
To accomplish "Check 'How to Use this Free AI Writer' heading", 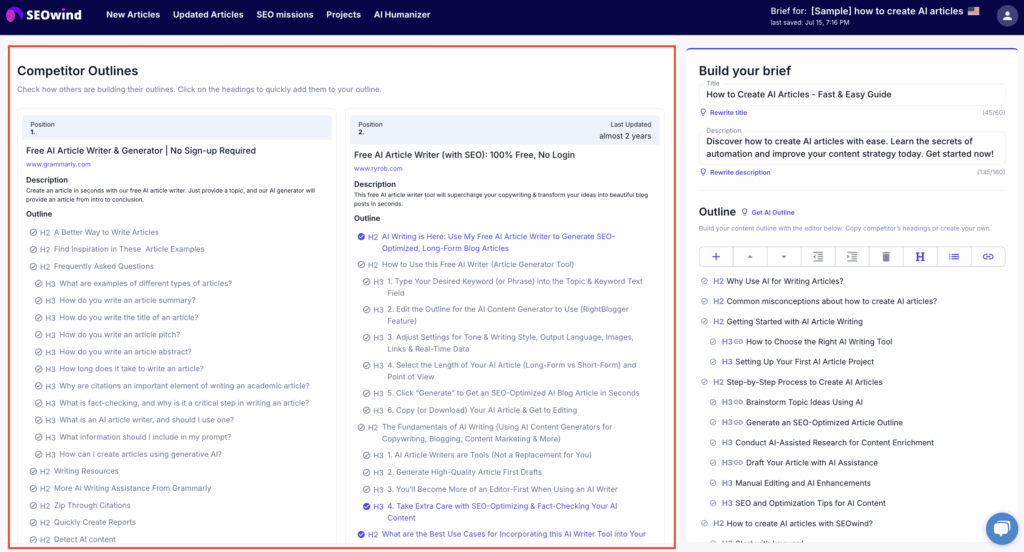I will coord(361,265).
